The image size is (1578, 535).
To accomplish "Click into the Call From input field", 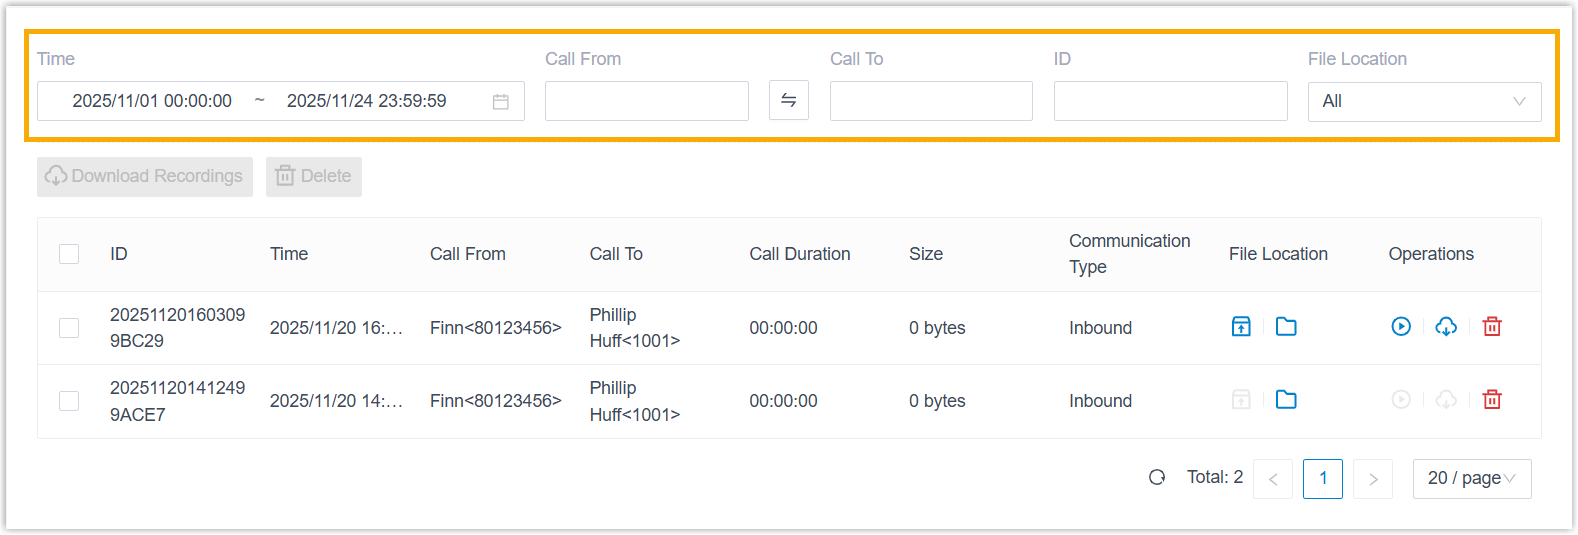I will (647, 101).
